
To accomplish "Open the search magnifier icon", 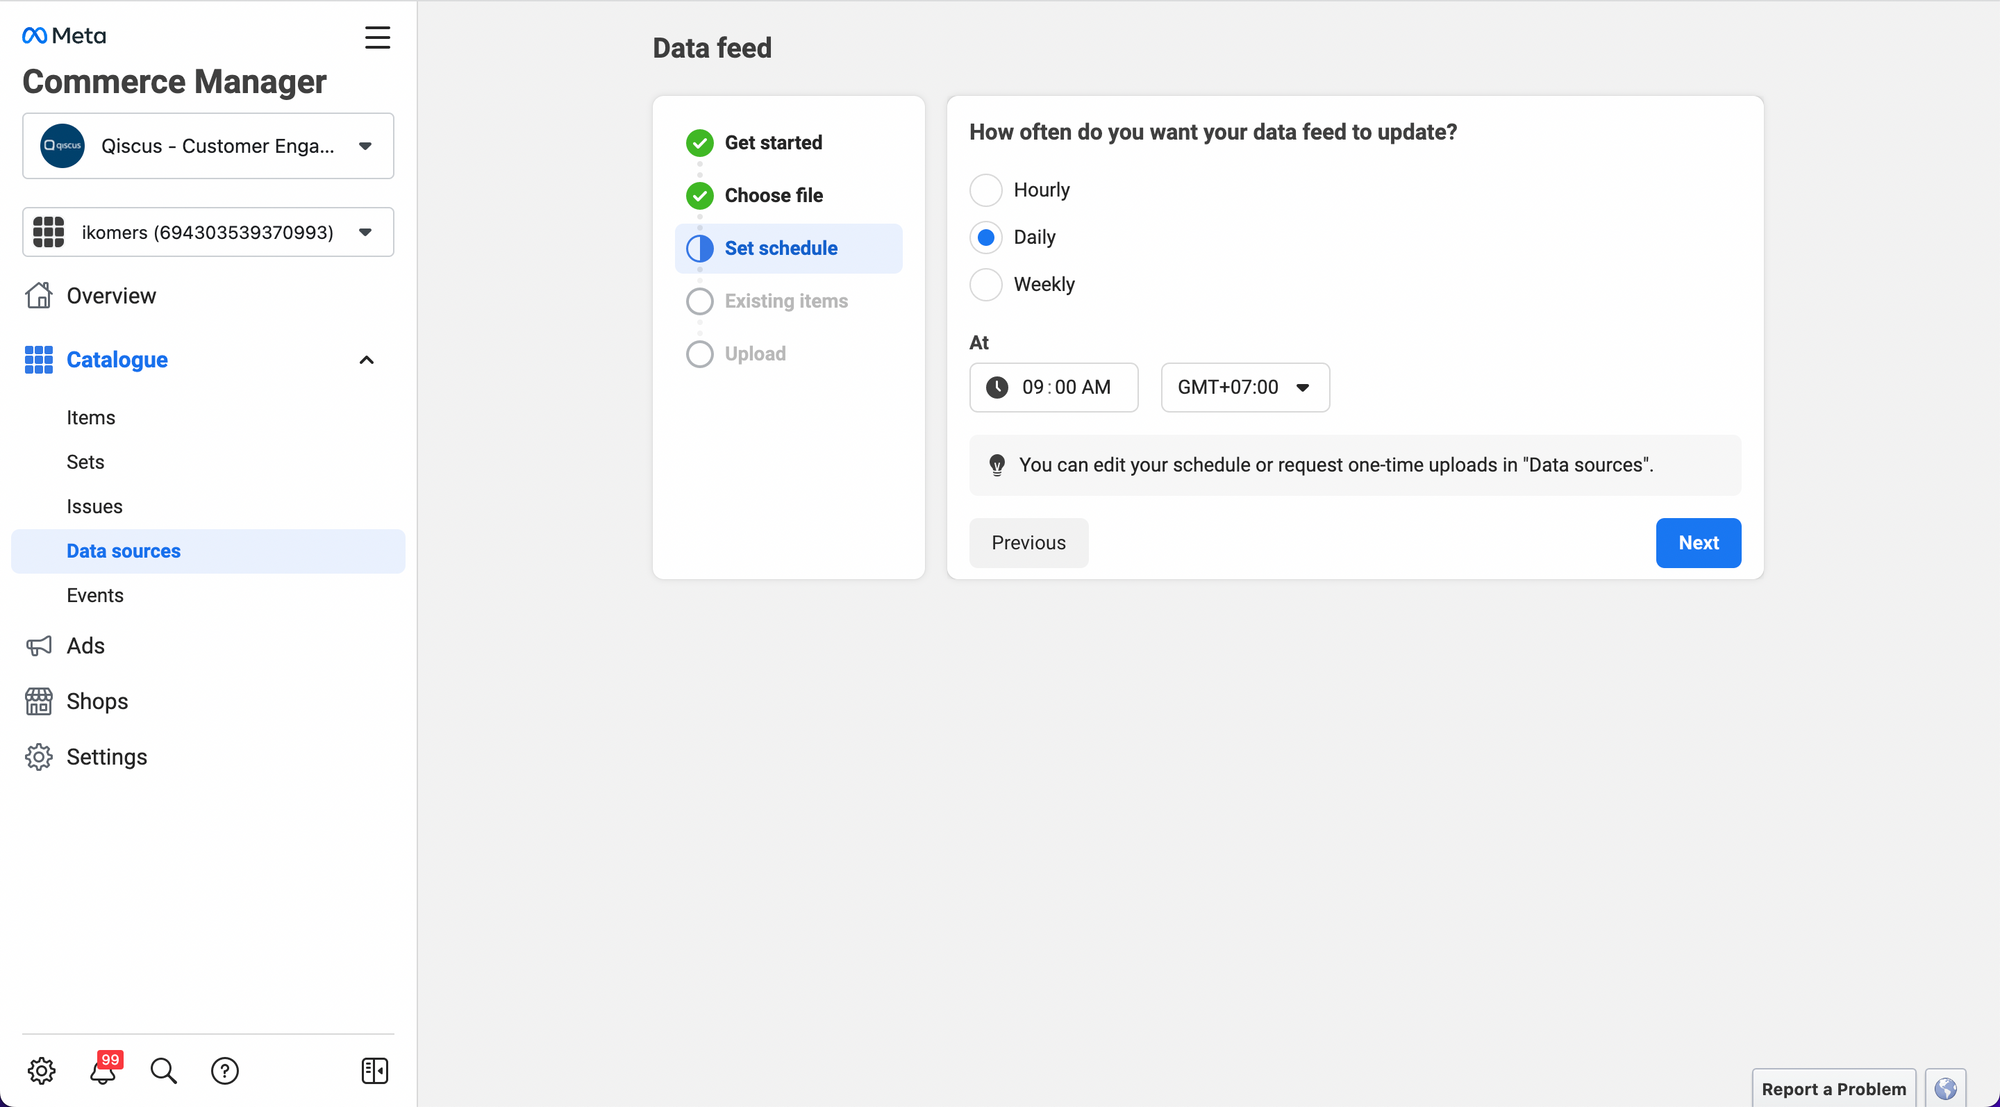I will pyautogui.click(x=164, y=1071).
